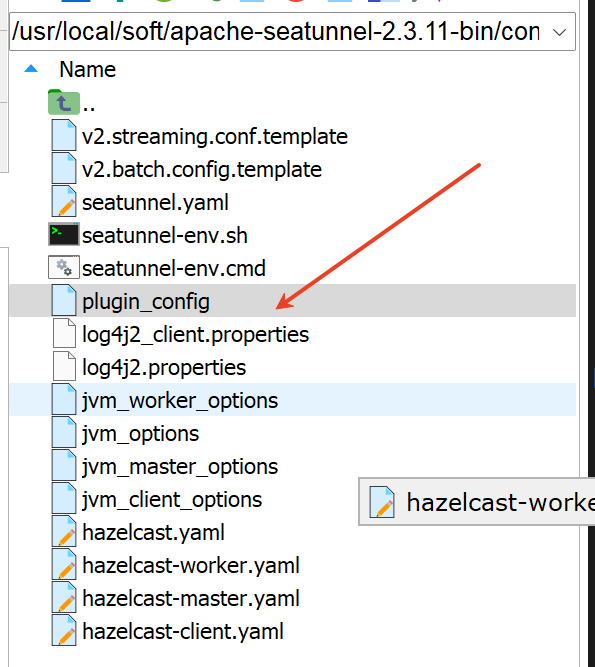Click the seatunnel-env.sh terminal icon
The image size is (595, 667).
pos(64,234)
